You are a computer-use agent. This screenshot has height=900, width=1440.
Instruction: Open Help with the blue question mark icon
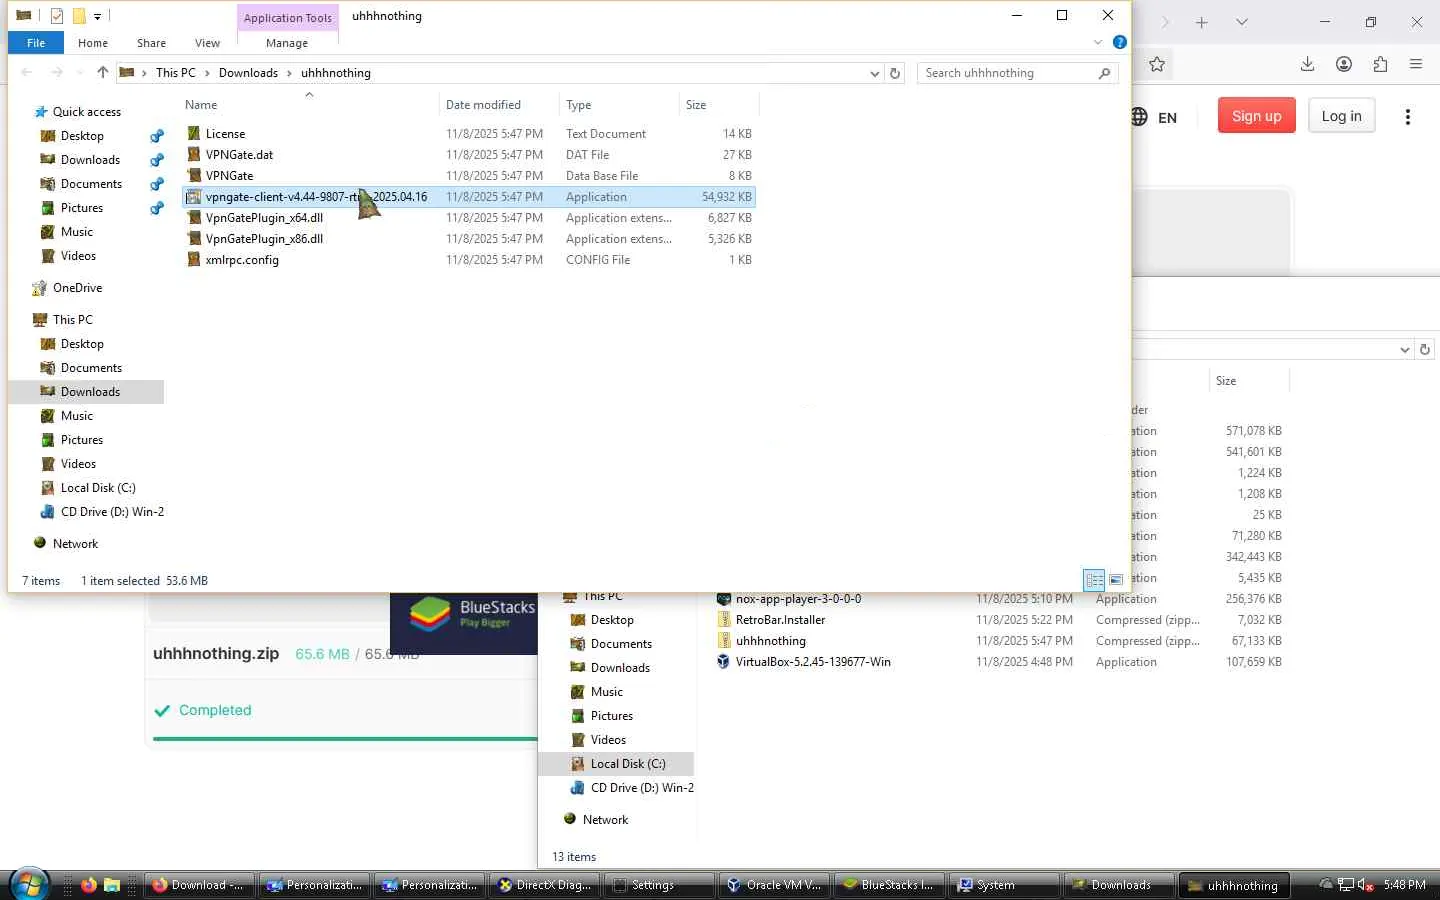point(1120,42)
